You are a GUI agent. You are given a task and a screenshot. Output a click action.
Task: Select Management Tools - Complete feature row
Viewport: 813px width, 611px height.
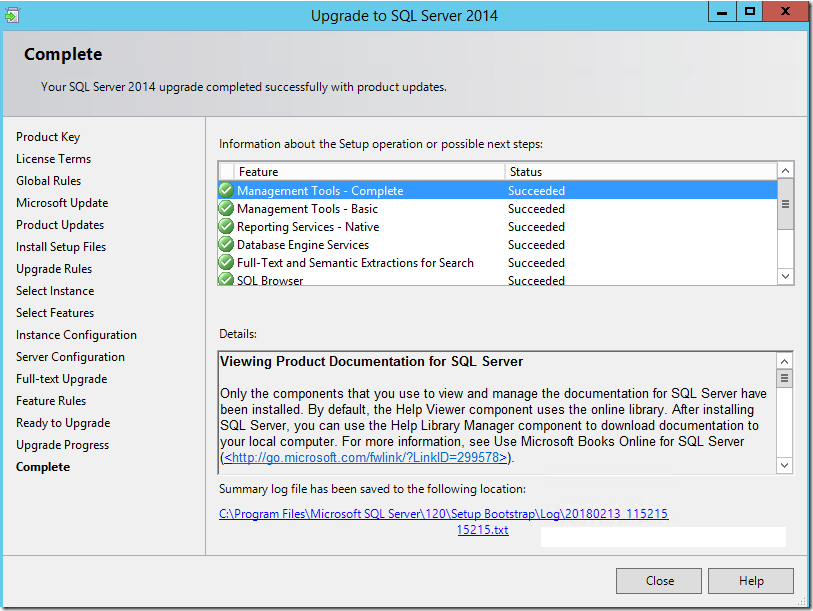pos(498,190)
